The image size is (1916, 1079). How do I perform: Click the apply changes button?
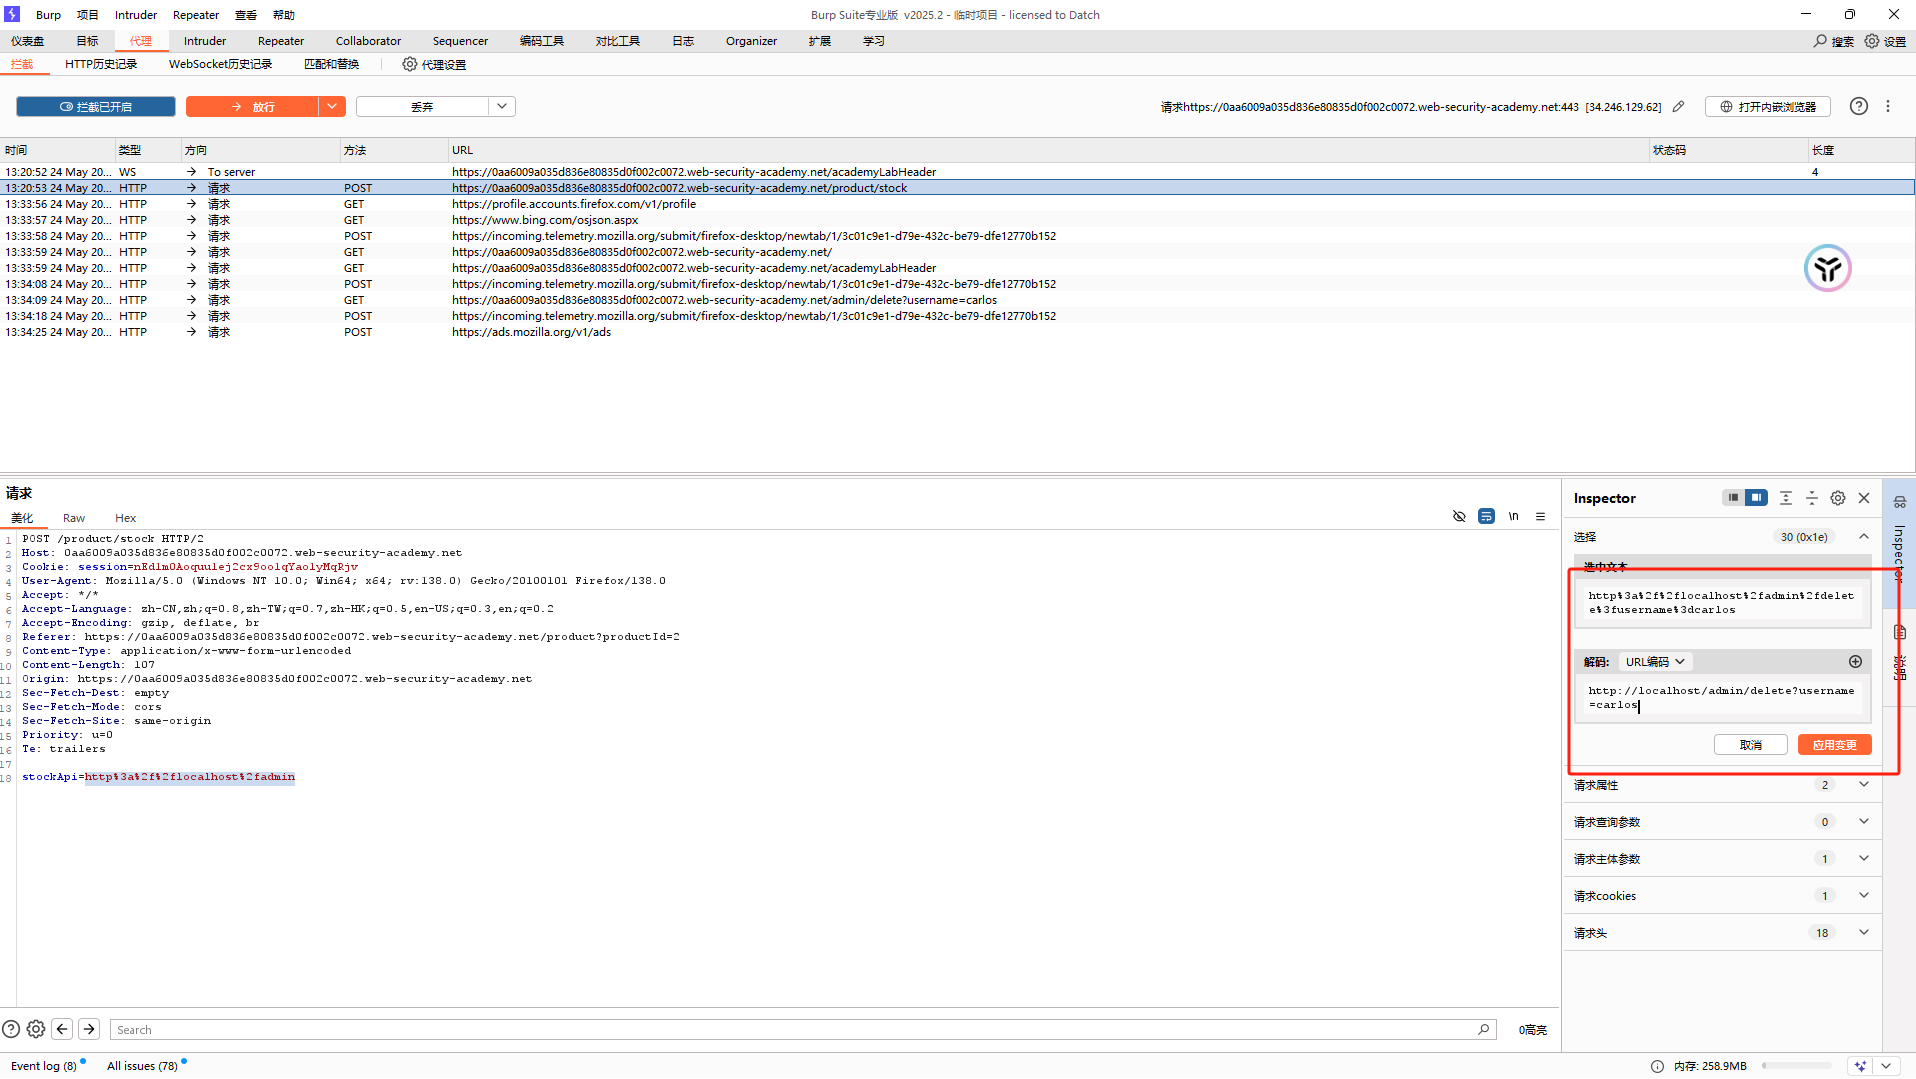(x=1834, y=745)
